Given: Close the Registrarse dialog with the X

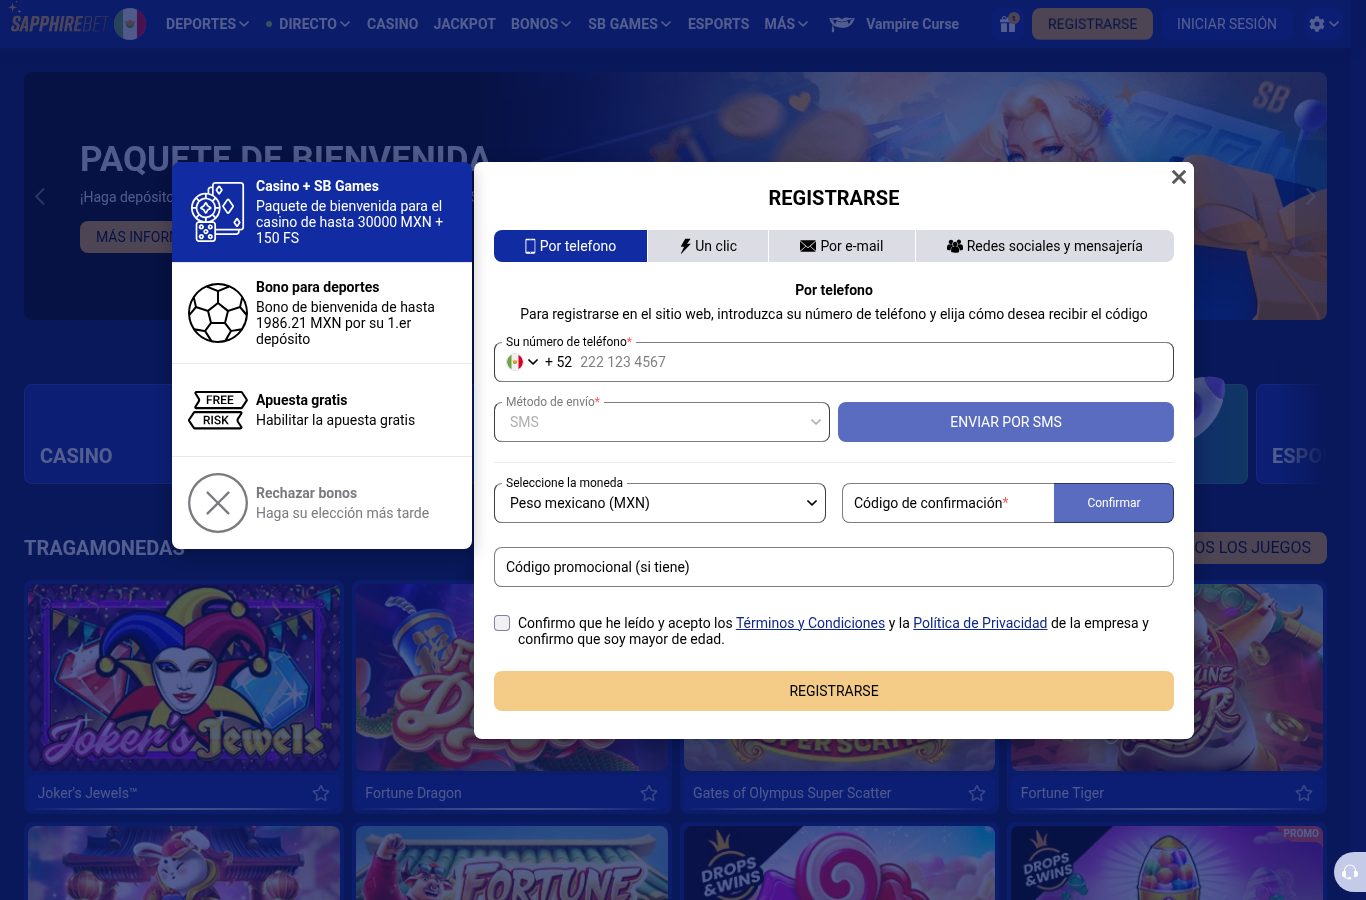Looking at the screenshot, I should click(1179, 177).
